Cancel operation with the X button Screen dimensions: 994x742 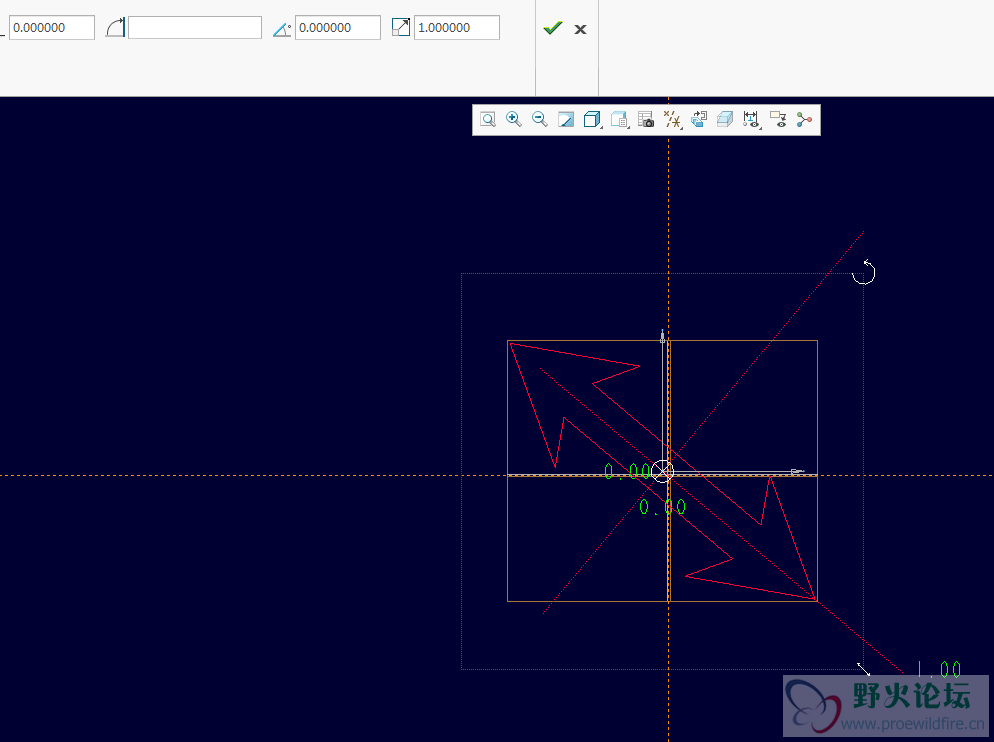click(580, 29)
